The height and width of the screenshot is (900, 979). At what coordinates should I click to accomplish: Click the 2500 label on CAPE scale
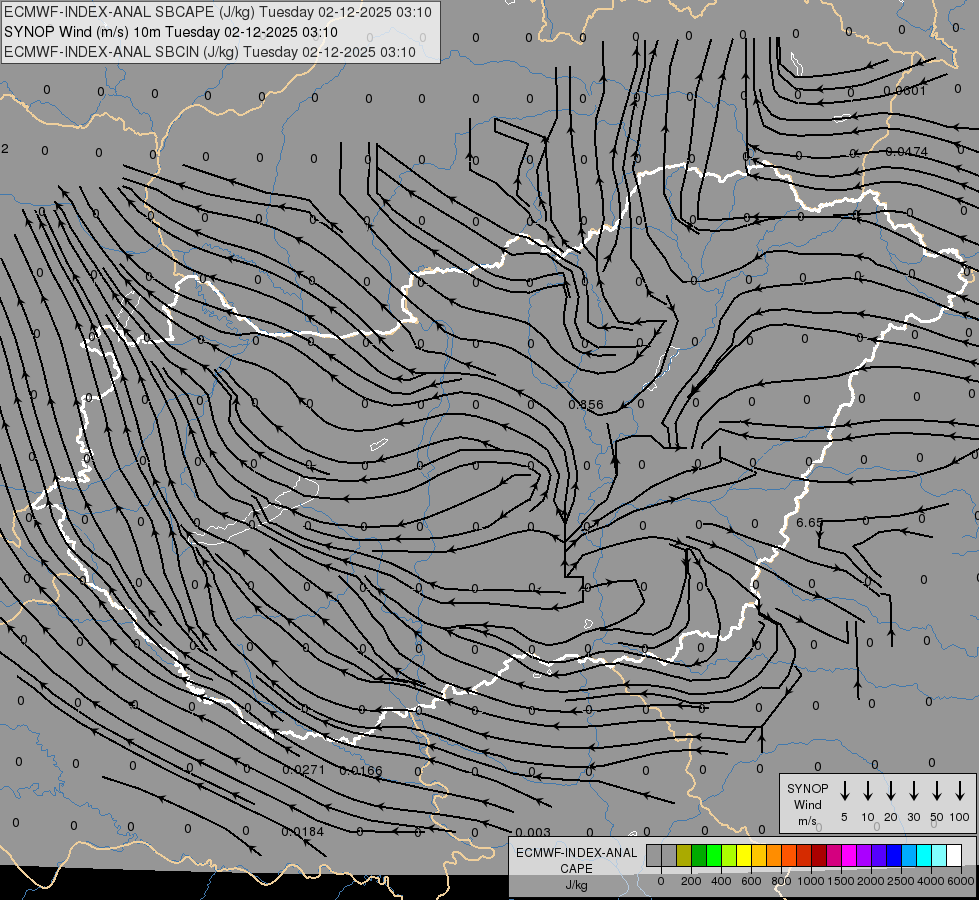coord(901,881)
